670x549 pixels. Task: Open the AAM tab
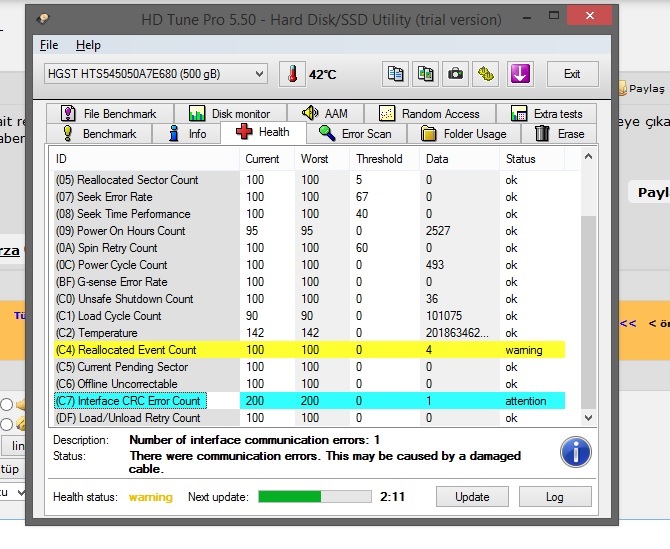point(325,114)
